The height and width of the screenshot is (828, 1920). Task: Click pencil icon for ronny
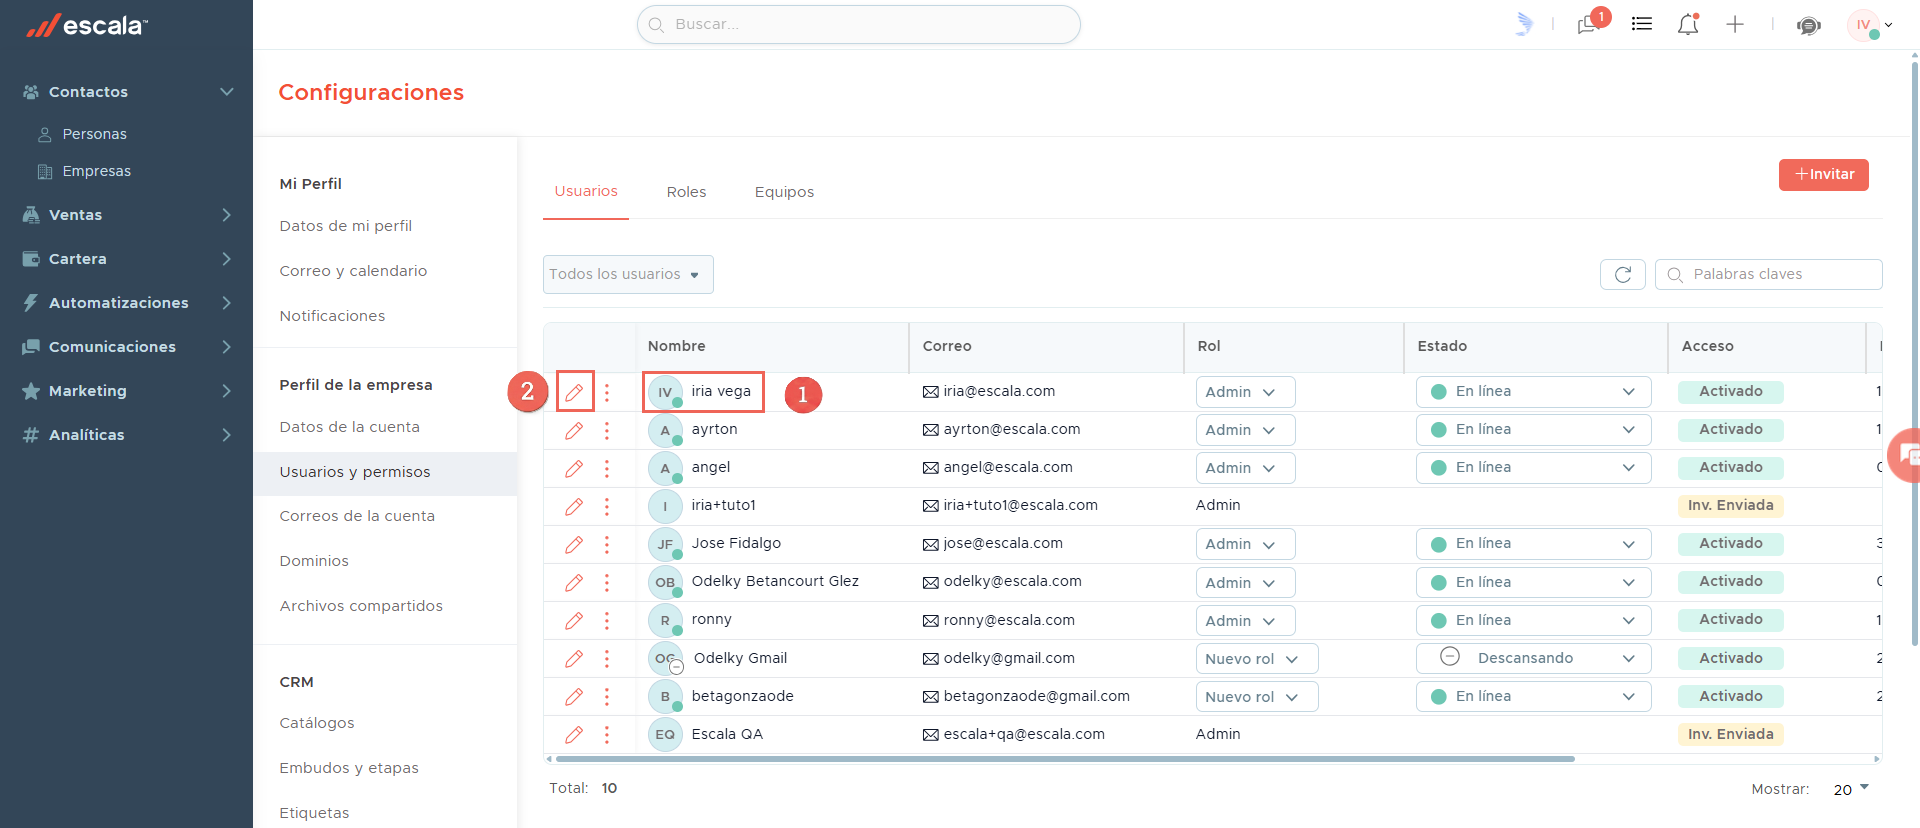574,620
